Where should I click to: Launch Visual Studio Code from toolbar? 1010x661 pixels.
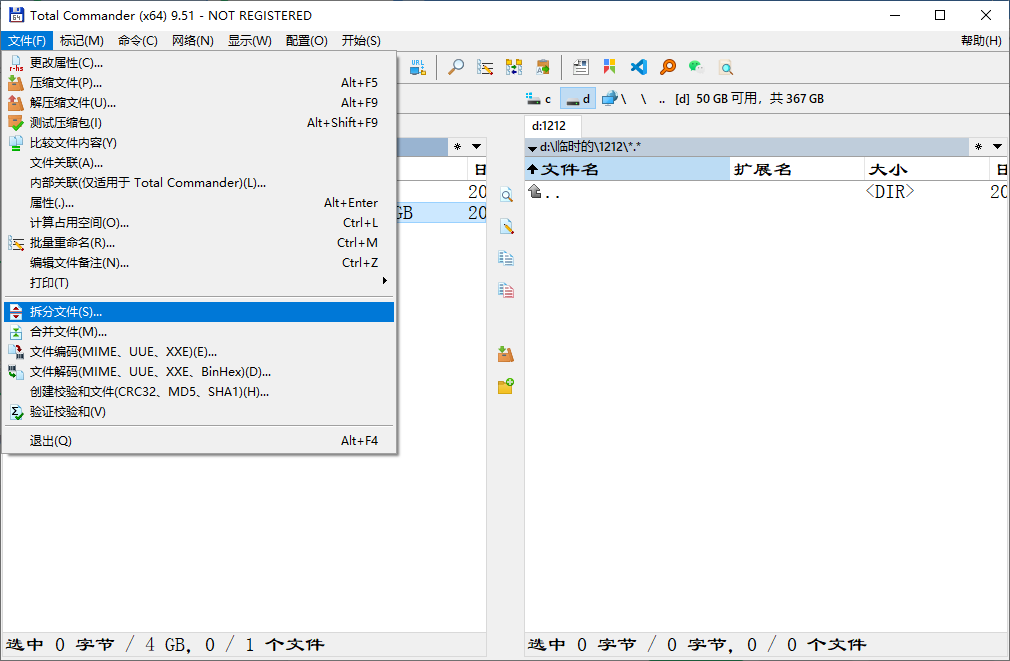point(638,67)
